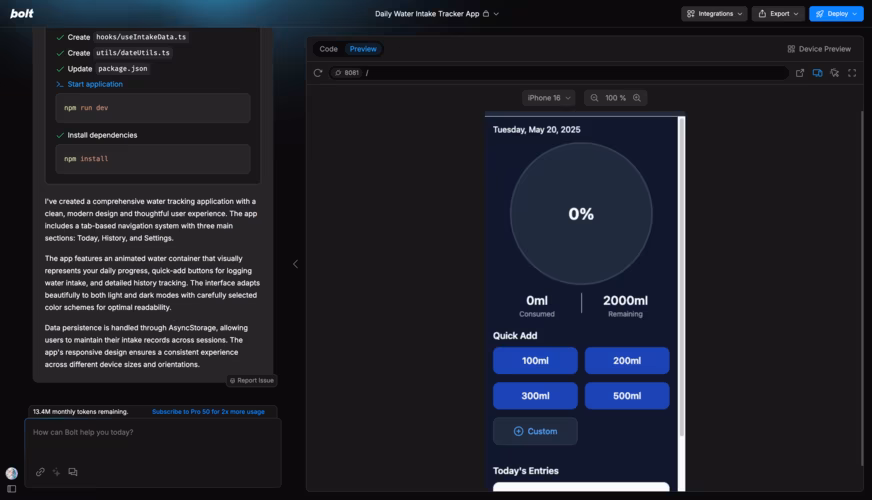Enter fullscreen preview icon
The height and width of the screenshot is (500, 872).
click(852, 73)
